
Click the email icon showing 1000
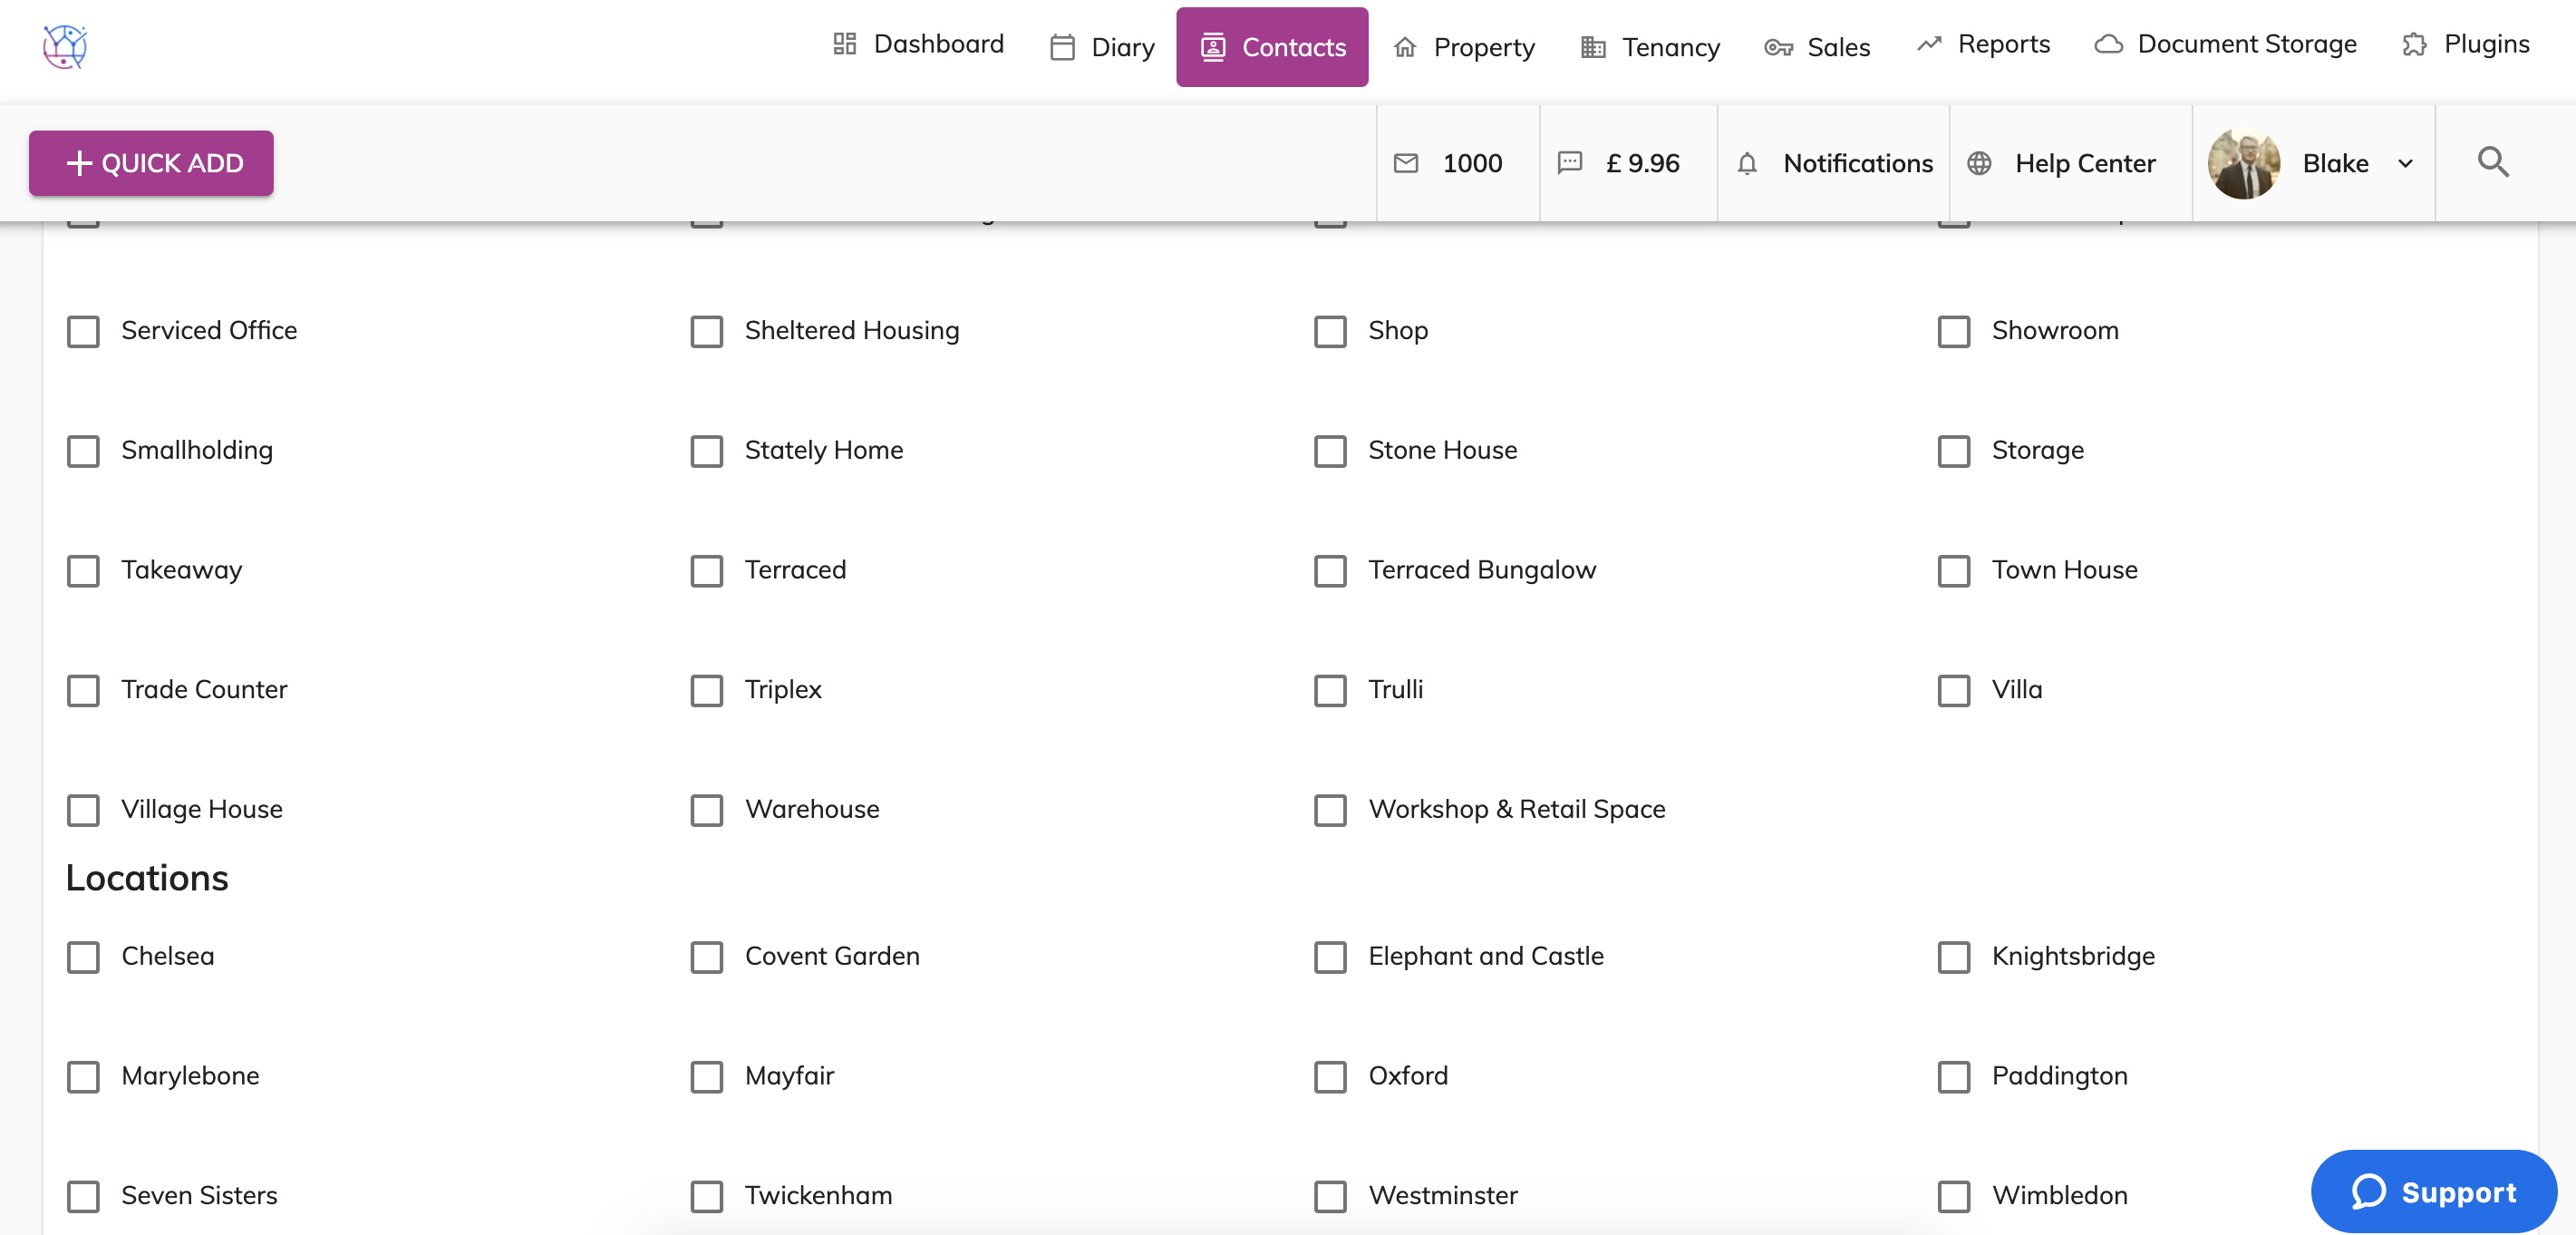(1407, 163)
